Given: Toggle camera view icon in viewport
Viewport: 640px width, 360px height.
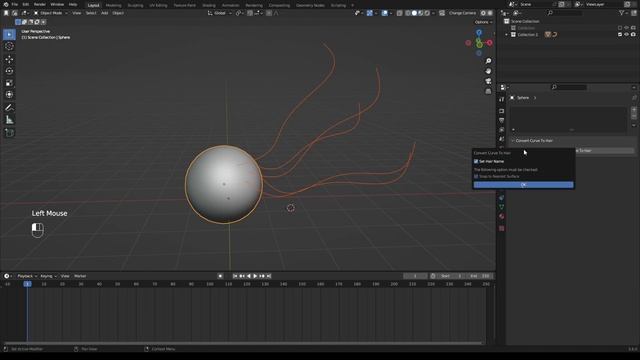Looking at the screenshot, I should [488, 81].
